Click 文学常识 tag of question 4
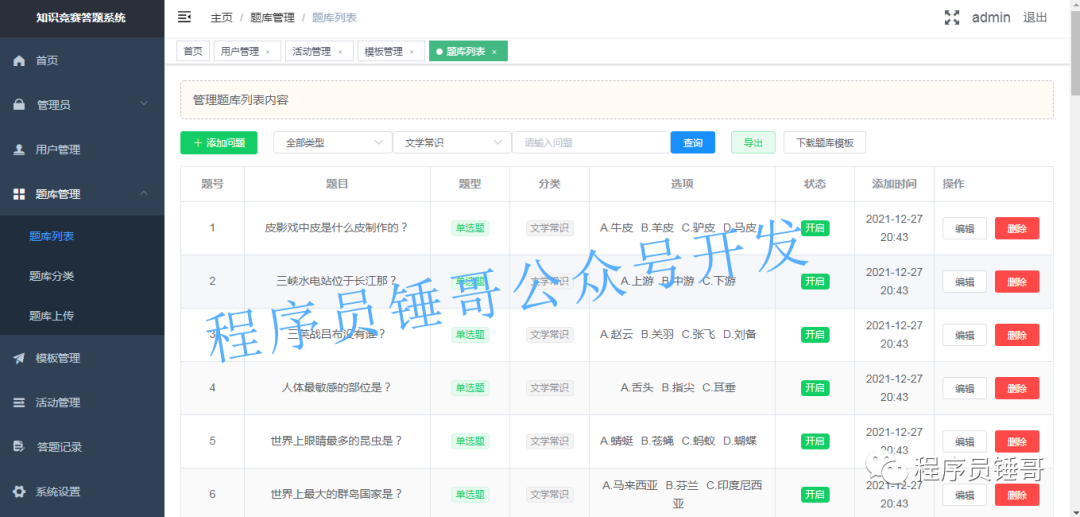The image size is (1080, 517). (x=550, y=388)
